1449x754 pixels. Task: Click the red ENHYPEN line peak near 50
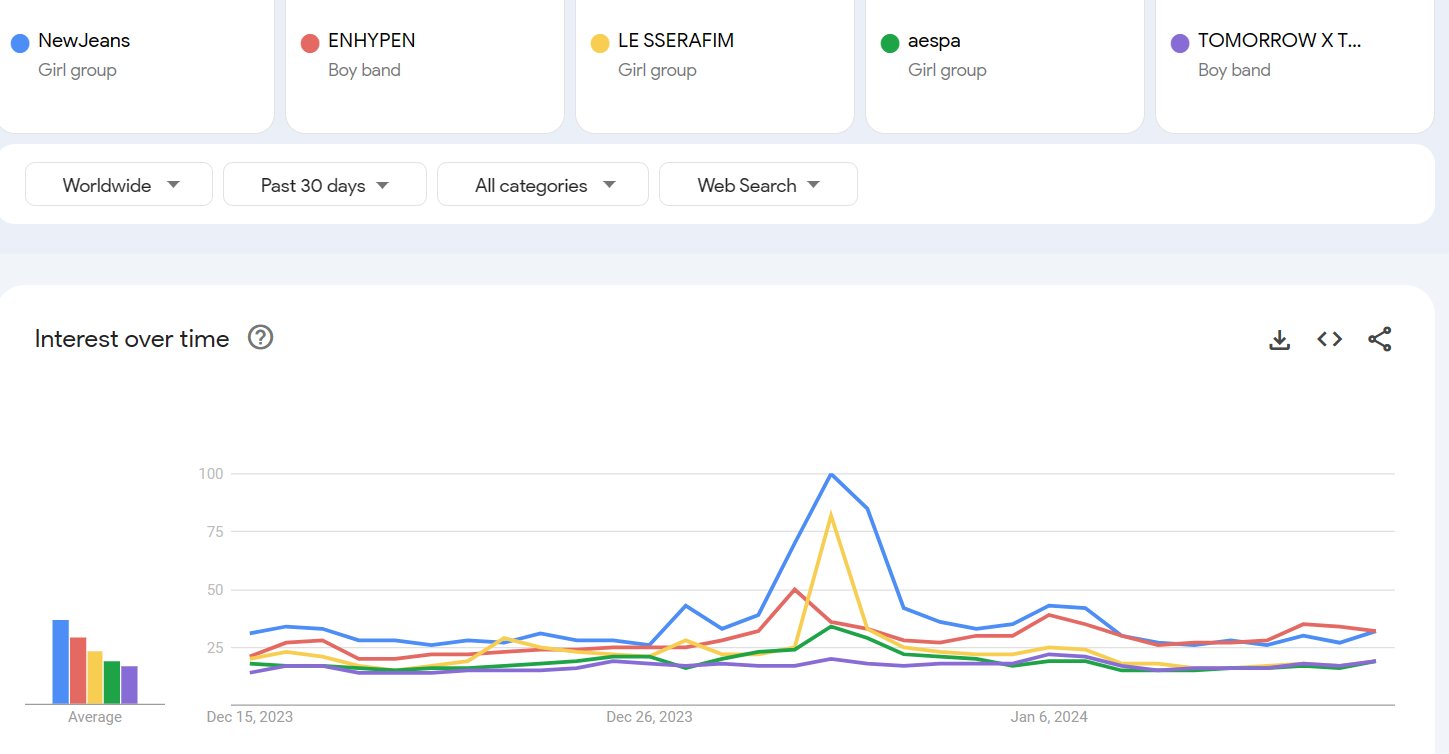(795, 590)
